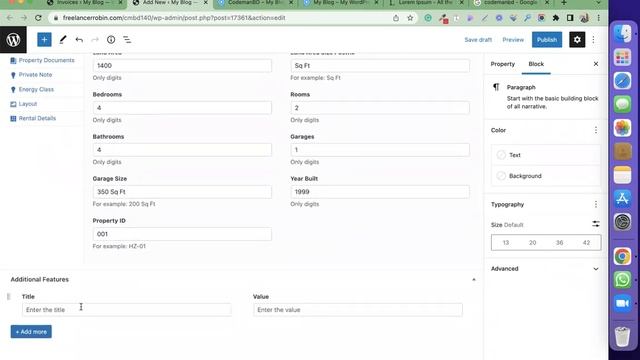The width and height of the screenshot is (640, 360).
Task: Open Color panel options menu
Action: 596,130
